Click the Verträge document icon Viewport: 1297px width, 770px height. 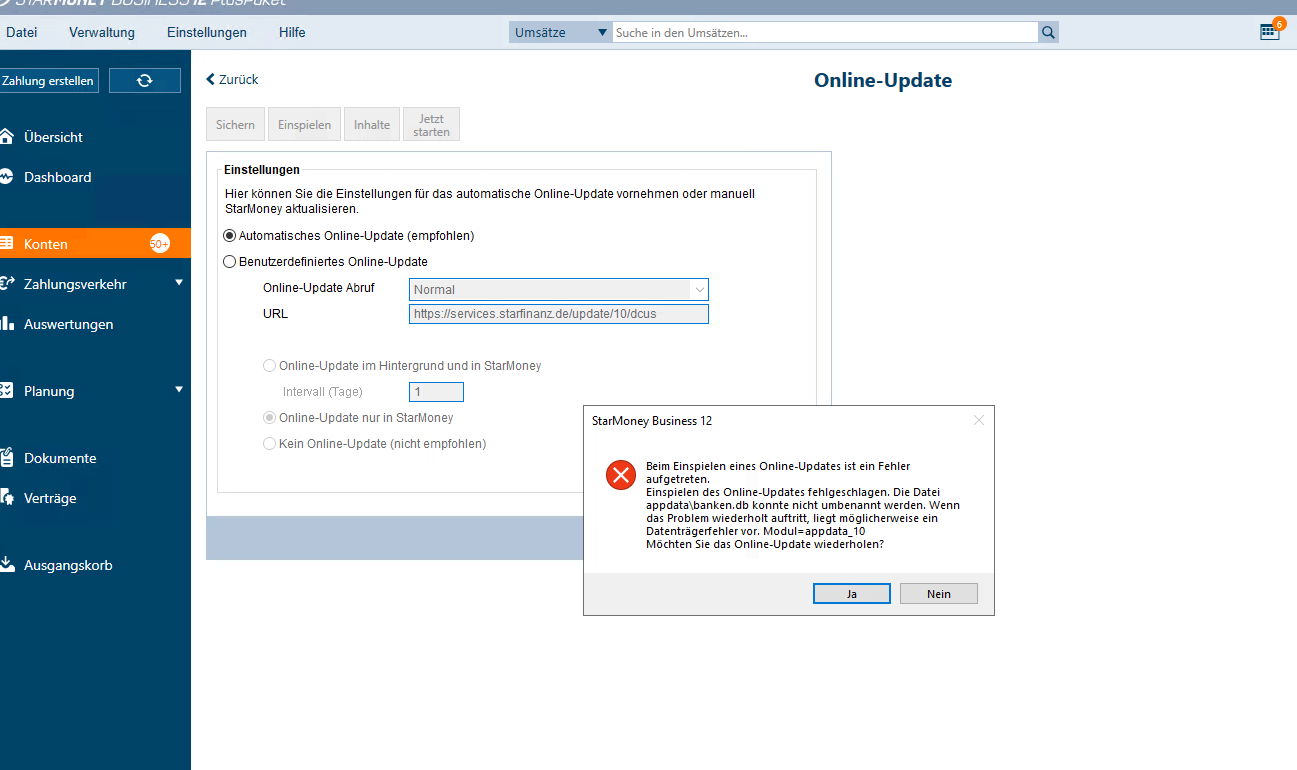tap(6, 498)
